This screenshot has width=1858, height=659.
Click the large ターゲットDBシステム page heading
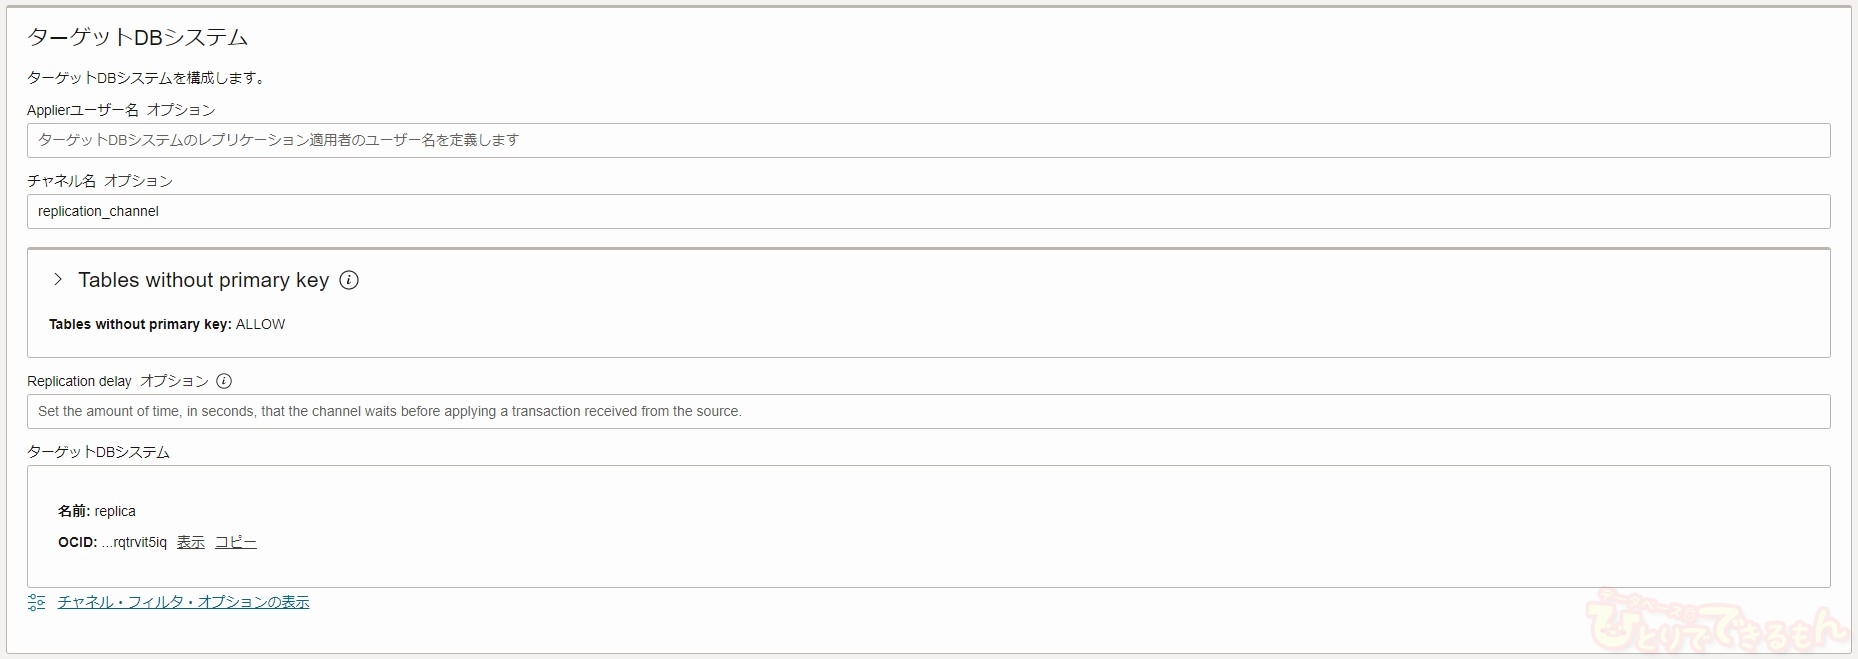137,37
